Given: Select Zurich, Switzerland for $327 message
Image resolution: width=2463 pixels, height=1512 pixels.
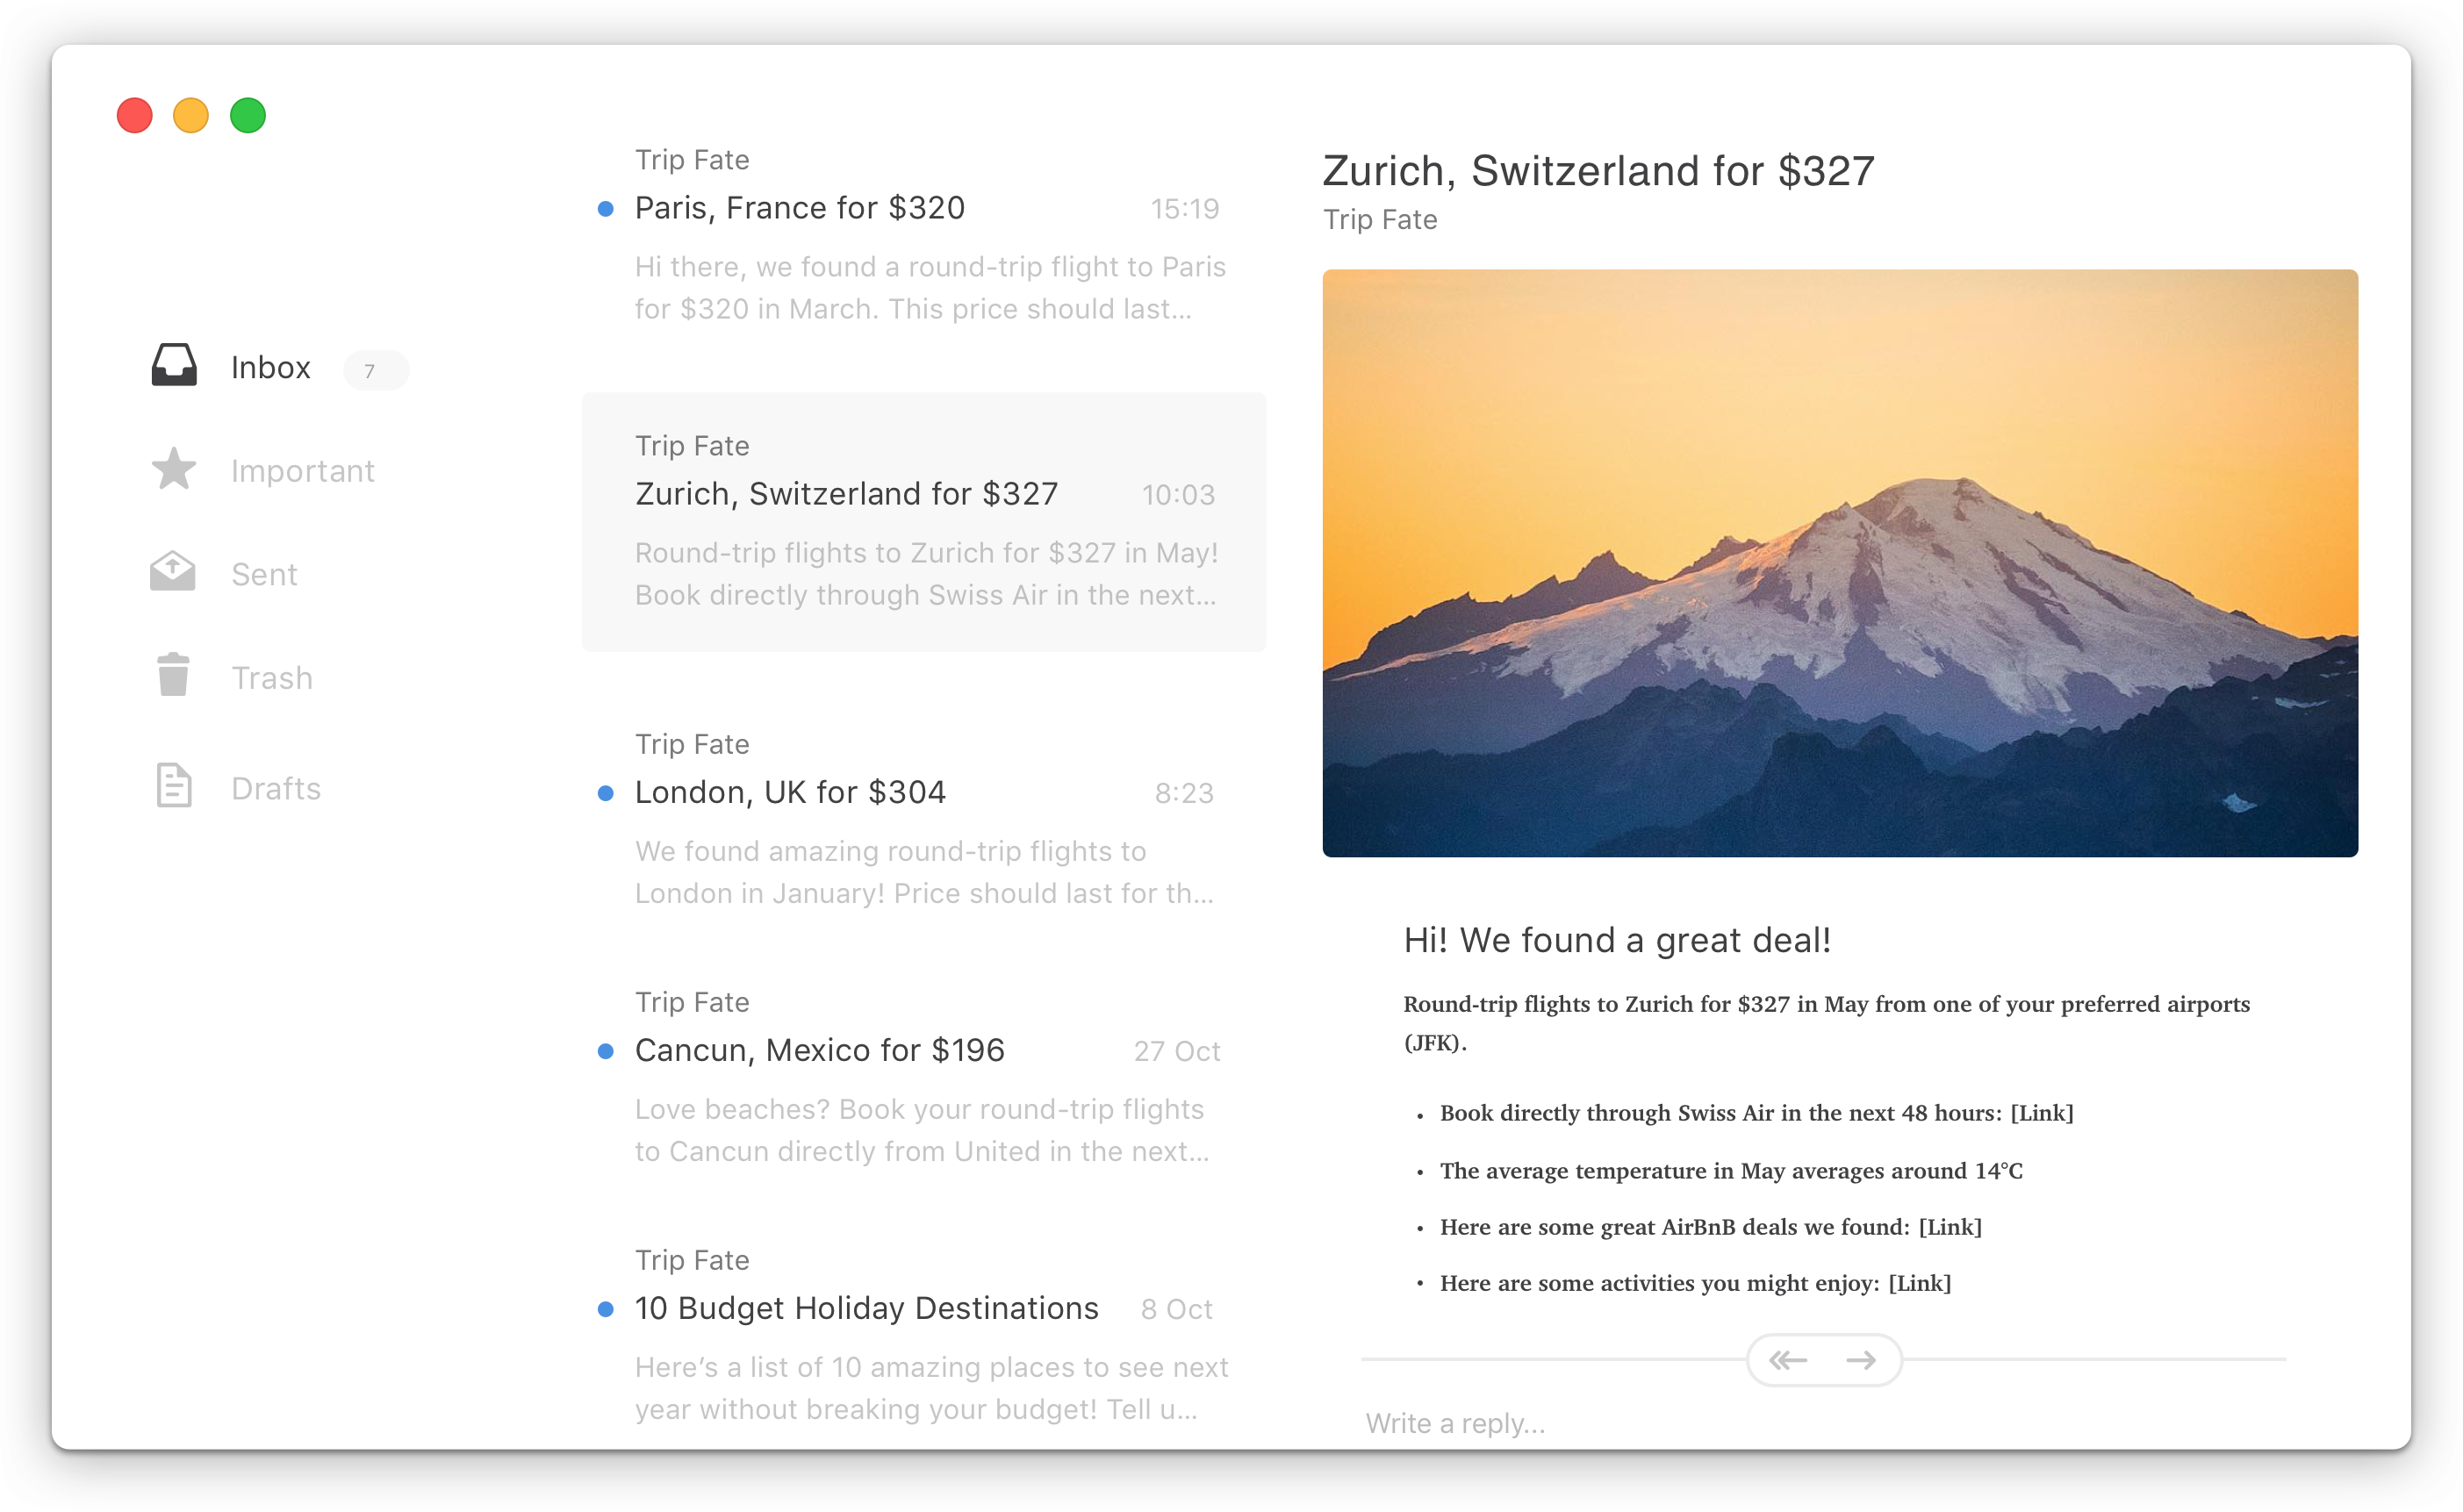Looking at the screenshot, I should point(846,494).
